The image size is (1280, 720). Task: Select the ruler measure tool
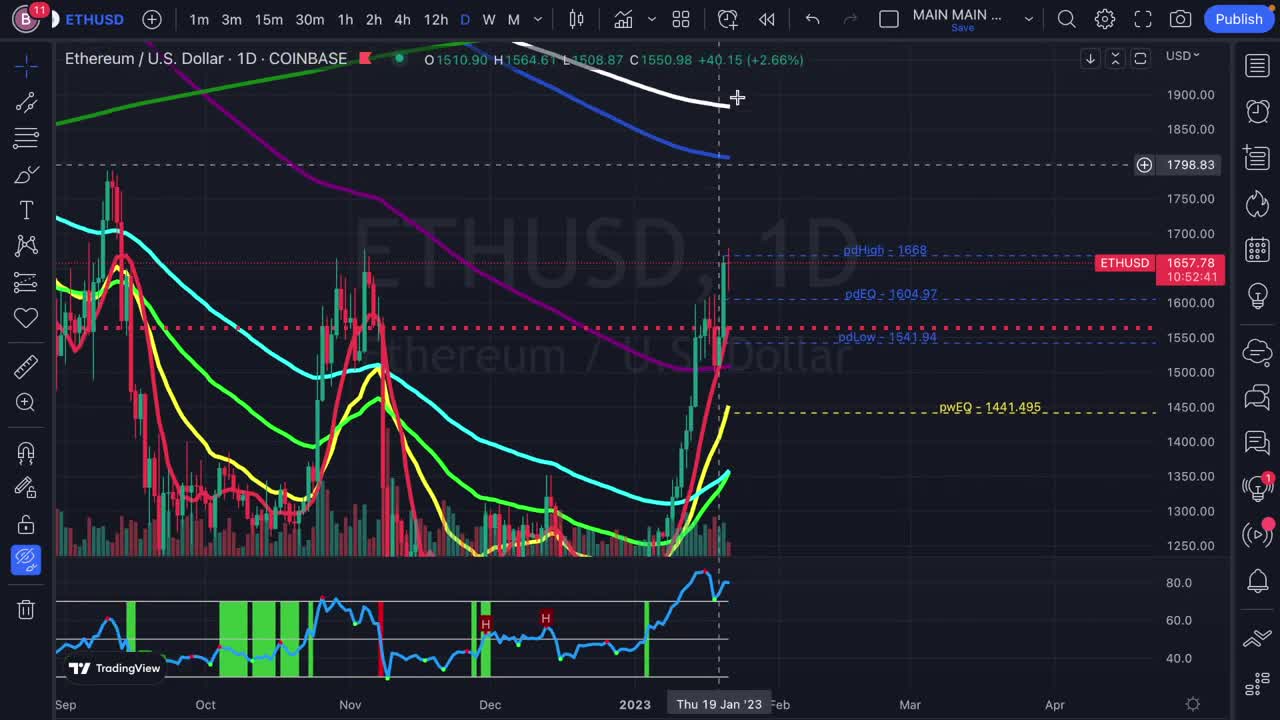pyautogui.click(x=26, y=366)
